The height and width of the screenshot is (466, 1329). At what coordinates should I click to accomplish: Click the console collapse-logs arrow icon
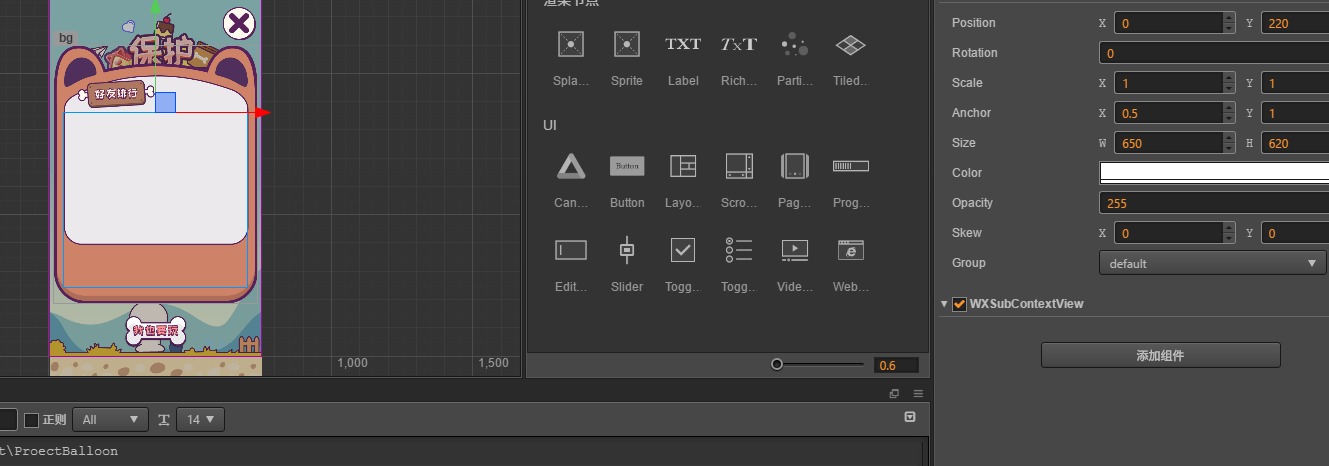(x=910, y=417)
